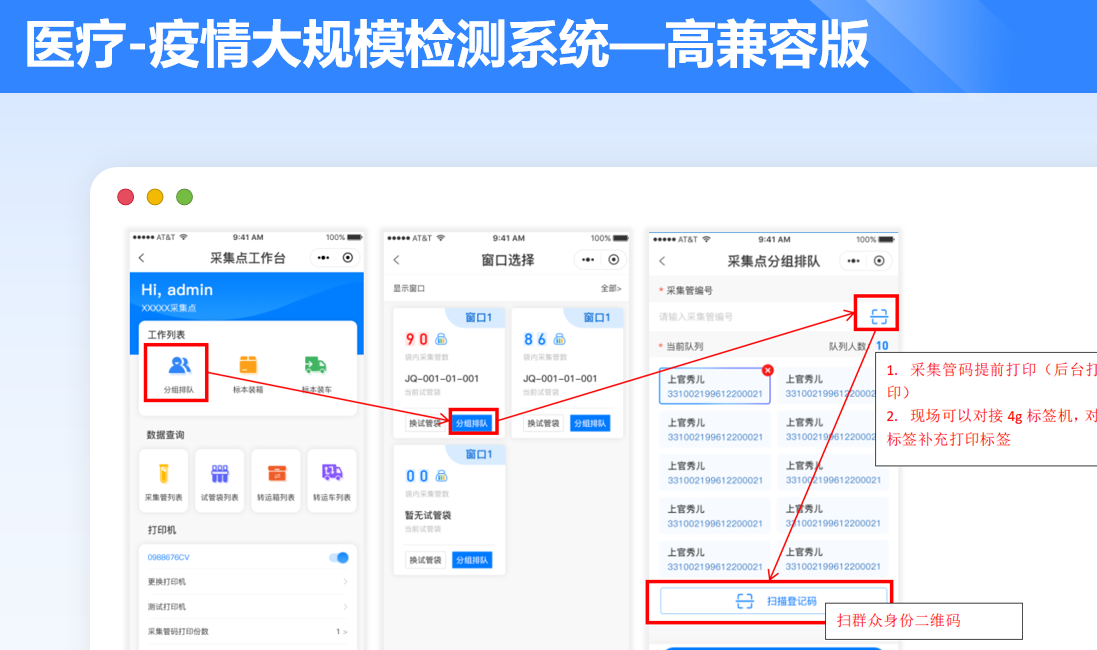Go back from the 采集点工作台 screen
The image size is (1097, 650).
click(x=142, y=258)
